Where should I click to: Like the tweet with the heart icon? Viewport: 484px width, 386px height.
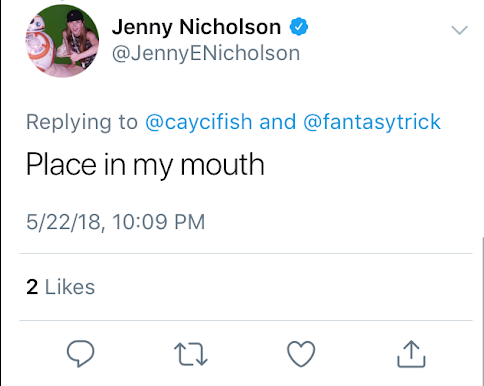click(x=301, y=354)
